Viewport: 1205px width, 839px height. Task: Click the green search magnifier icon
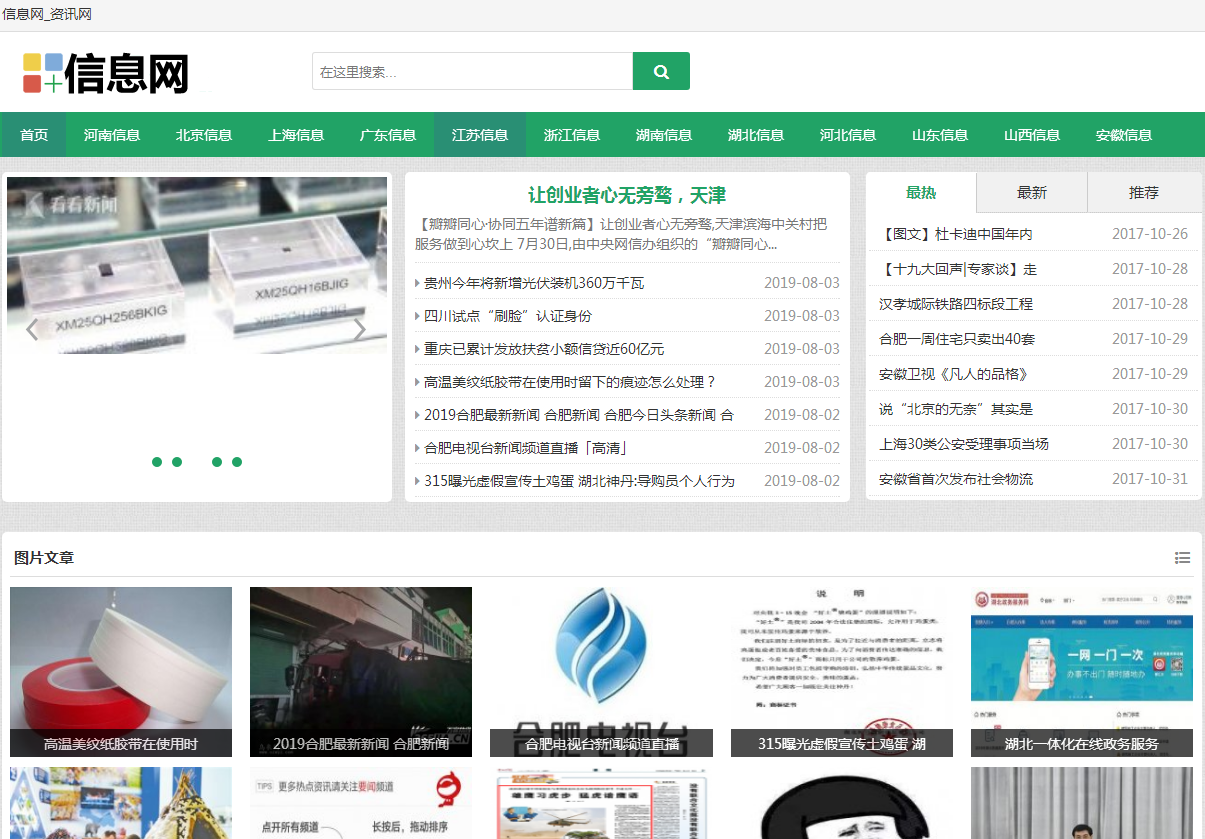coord(661,71)
